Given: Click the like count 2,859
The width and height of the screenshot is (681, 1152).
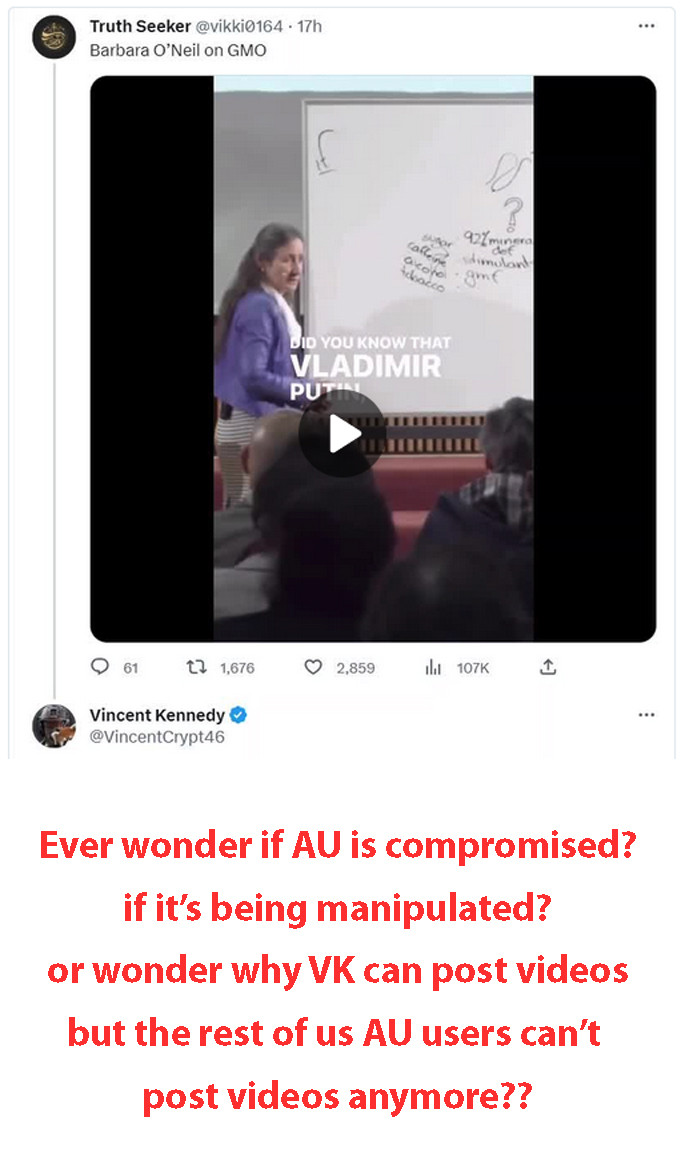Looking at the screenshot, I should point(356,668).
